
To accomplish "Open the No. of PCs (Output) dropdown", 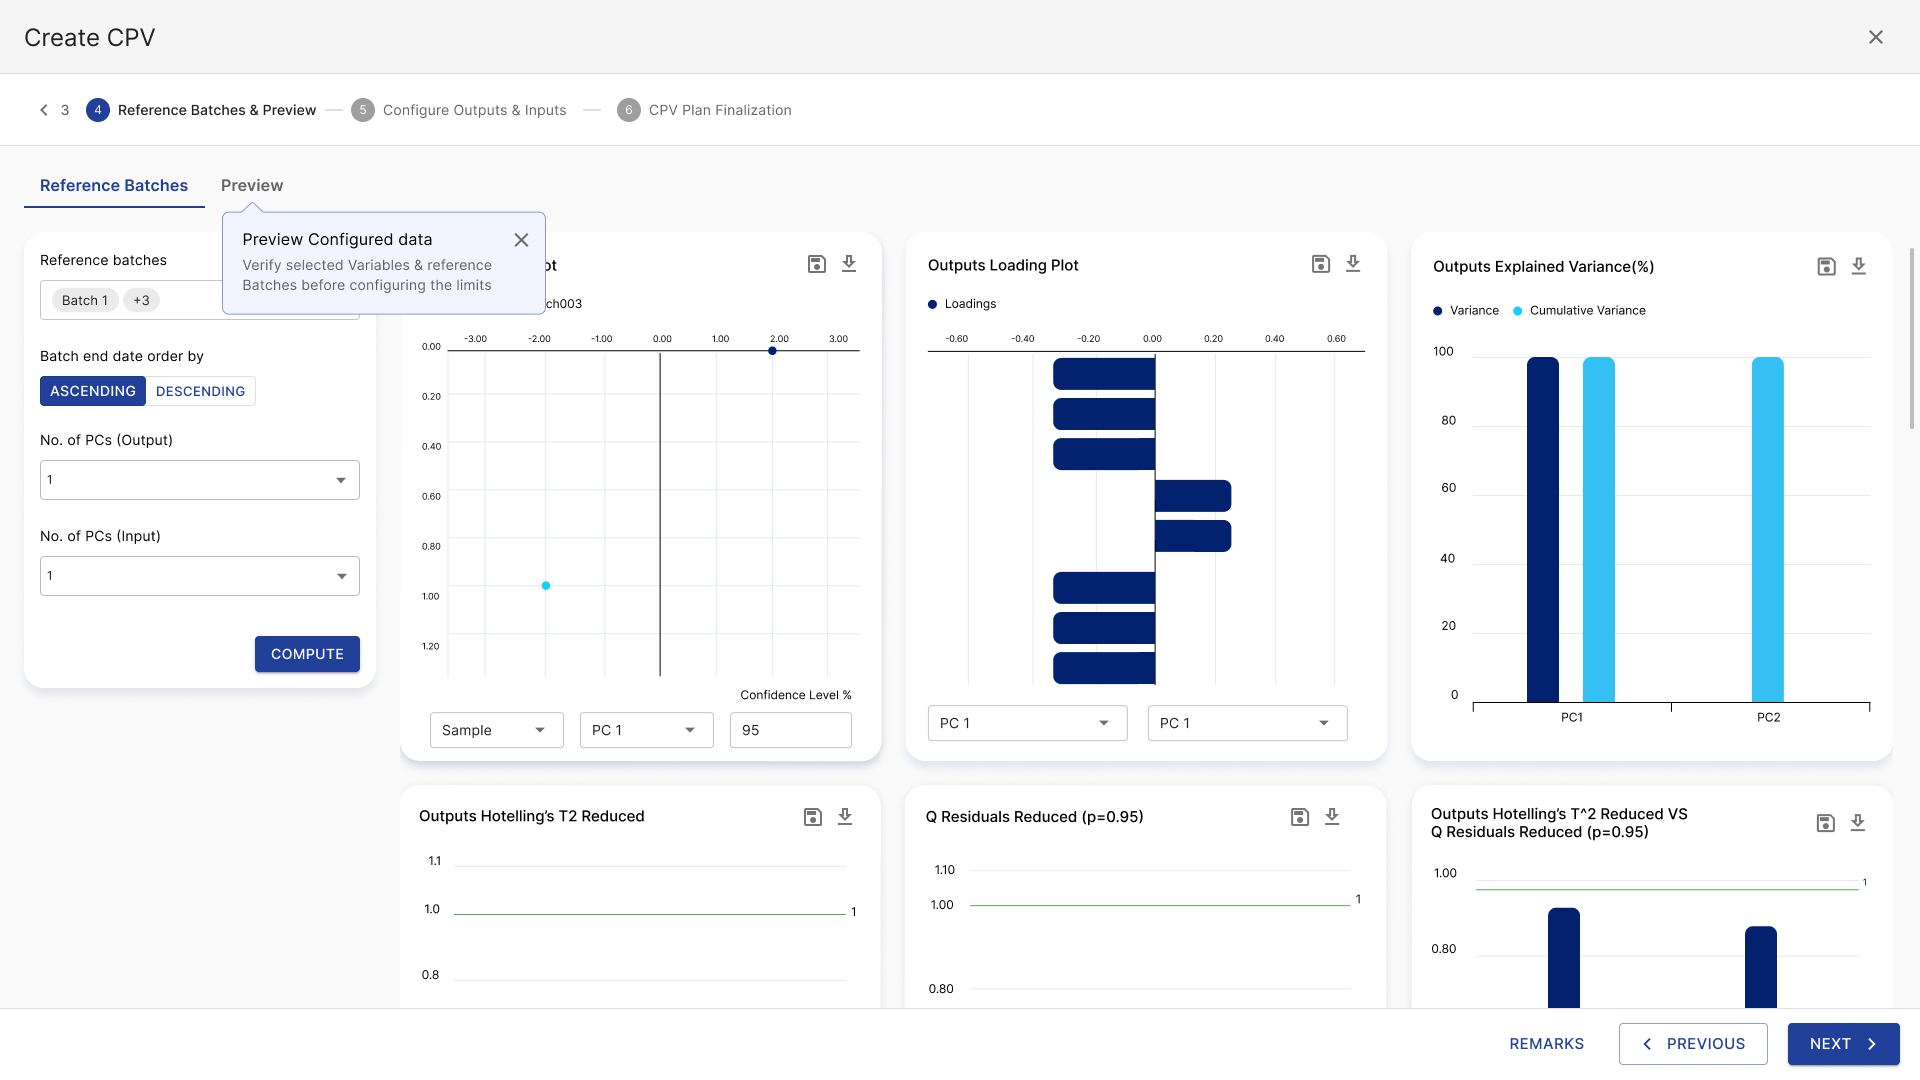I will pos(200,480).
